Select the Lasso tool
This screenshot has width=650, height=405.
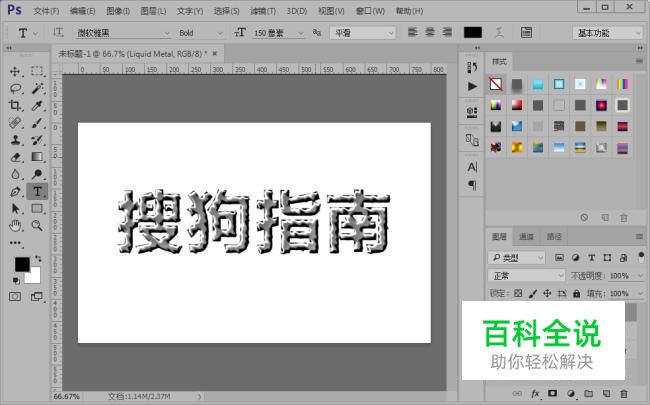[x=15, y=88]
